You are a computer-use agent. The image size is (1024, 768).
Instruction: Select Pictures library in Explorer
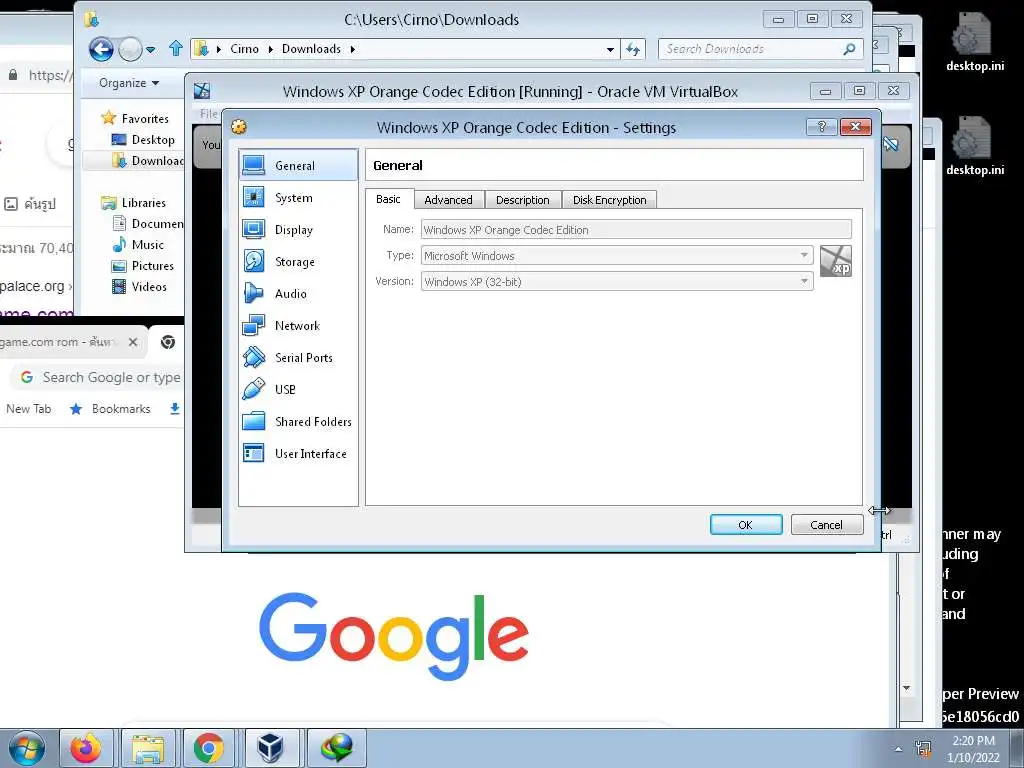coord(143,265)
